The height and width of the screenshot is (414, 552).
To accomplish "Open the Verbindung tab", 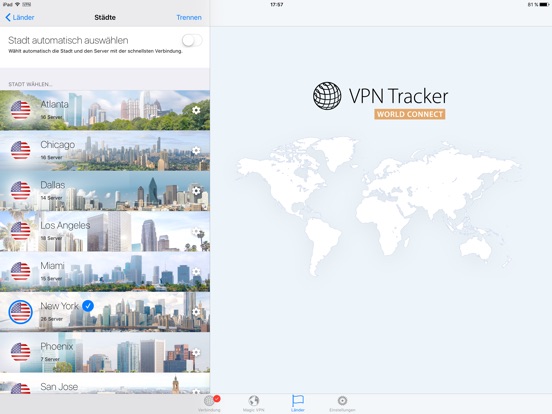I will 210,403.
